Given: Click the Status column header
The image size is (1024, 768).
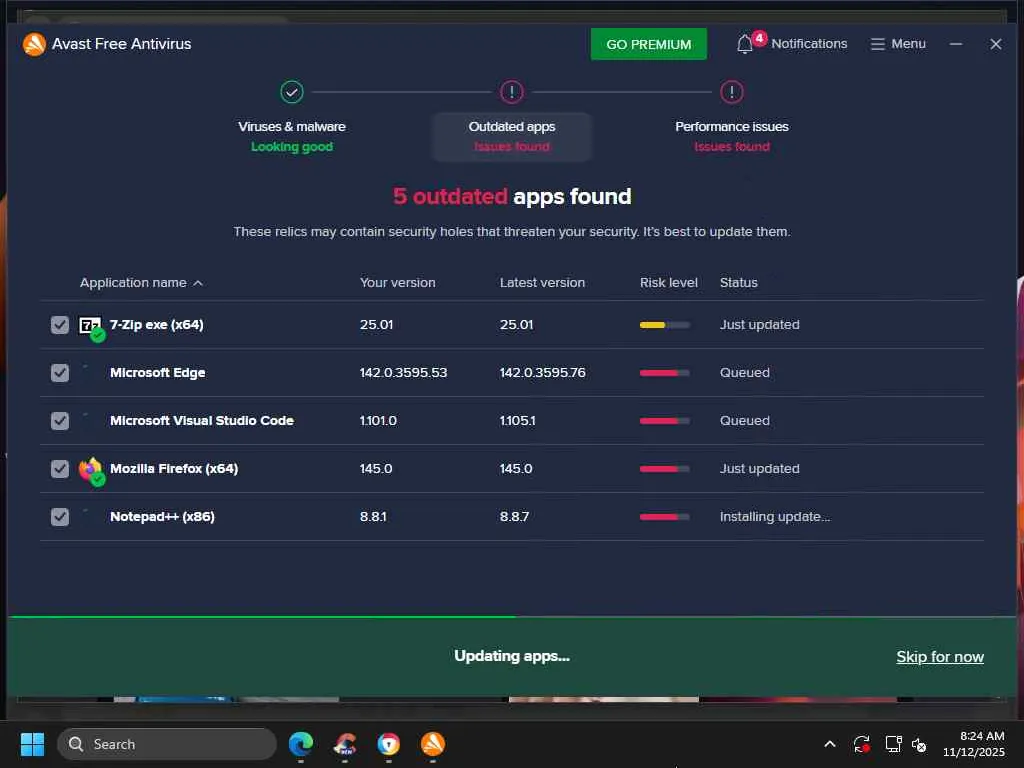Looking at the screenshot, I should [x=739, y=283].
